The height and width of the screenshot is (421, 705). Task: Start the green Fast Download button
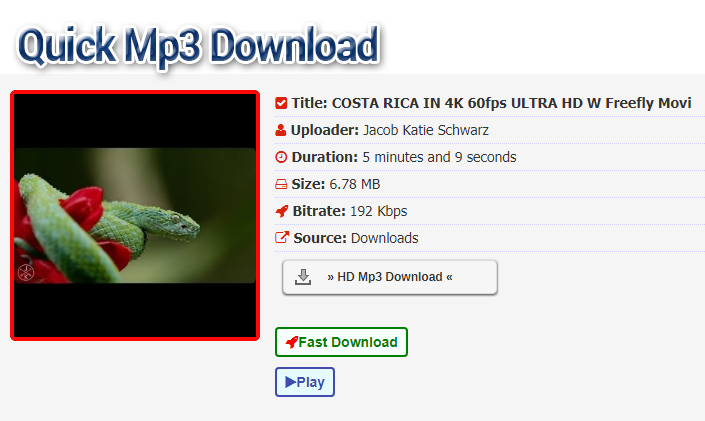pos(341,342)
